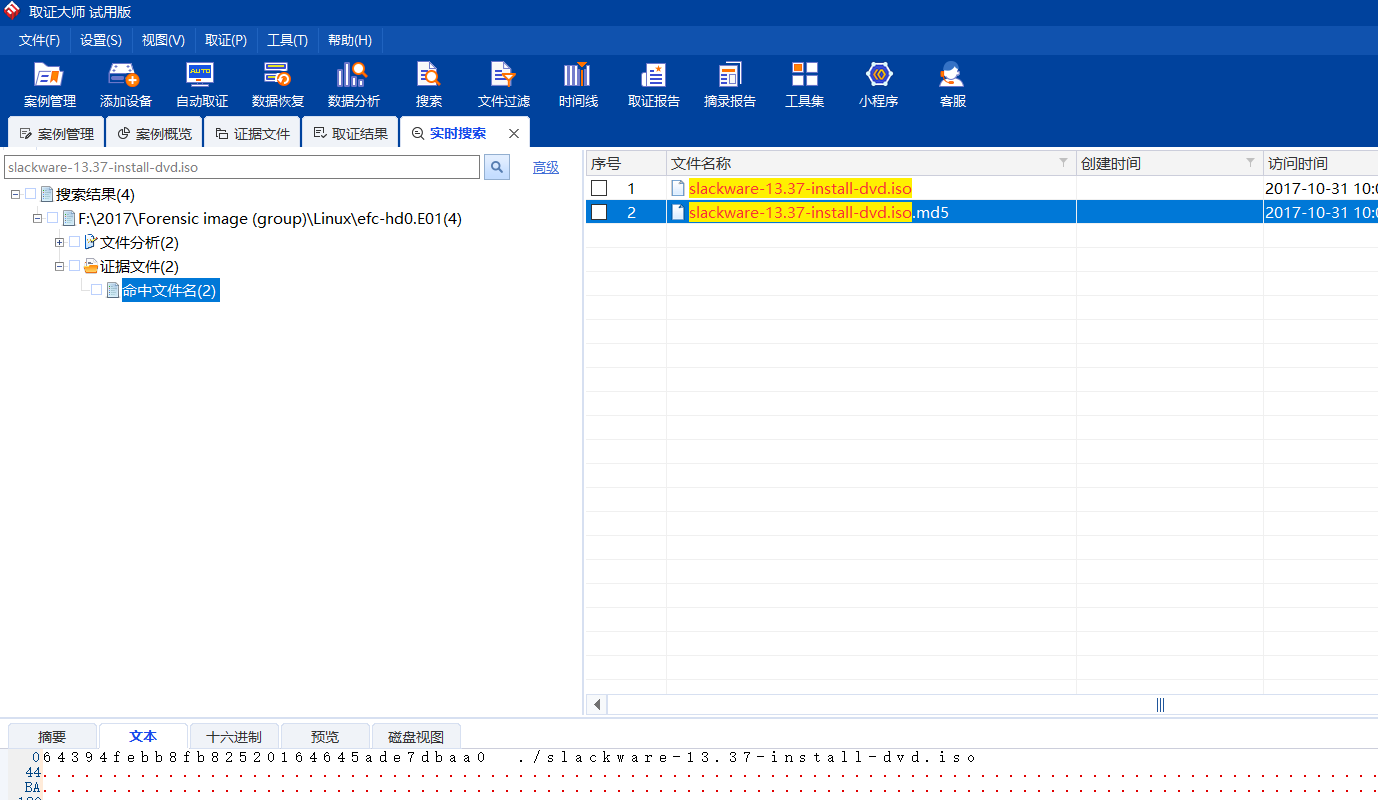This screenshot has width=1378, height=800.
Task: Check the checkbox for row 2
Action: 599,212
